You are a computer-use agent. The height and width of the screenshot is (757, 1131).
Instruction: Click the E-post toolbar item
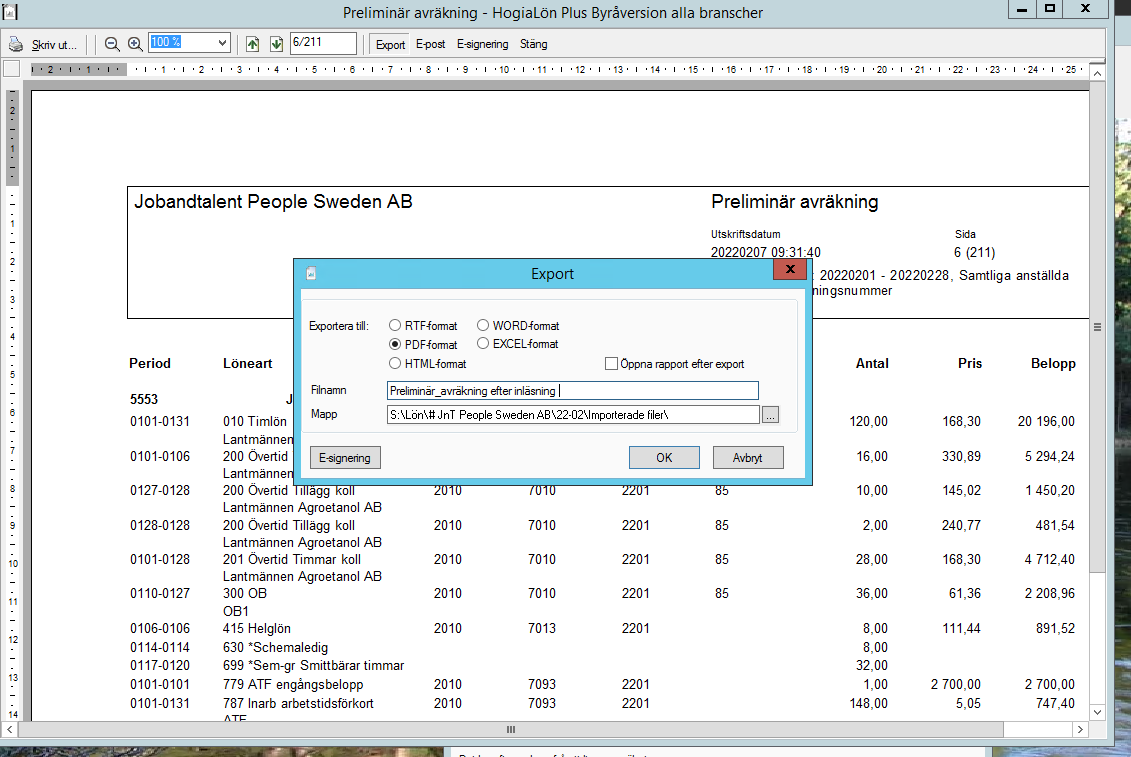(430, 44)
